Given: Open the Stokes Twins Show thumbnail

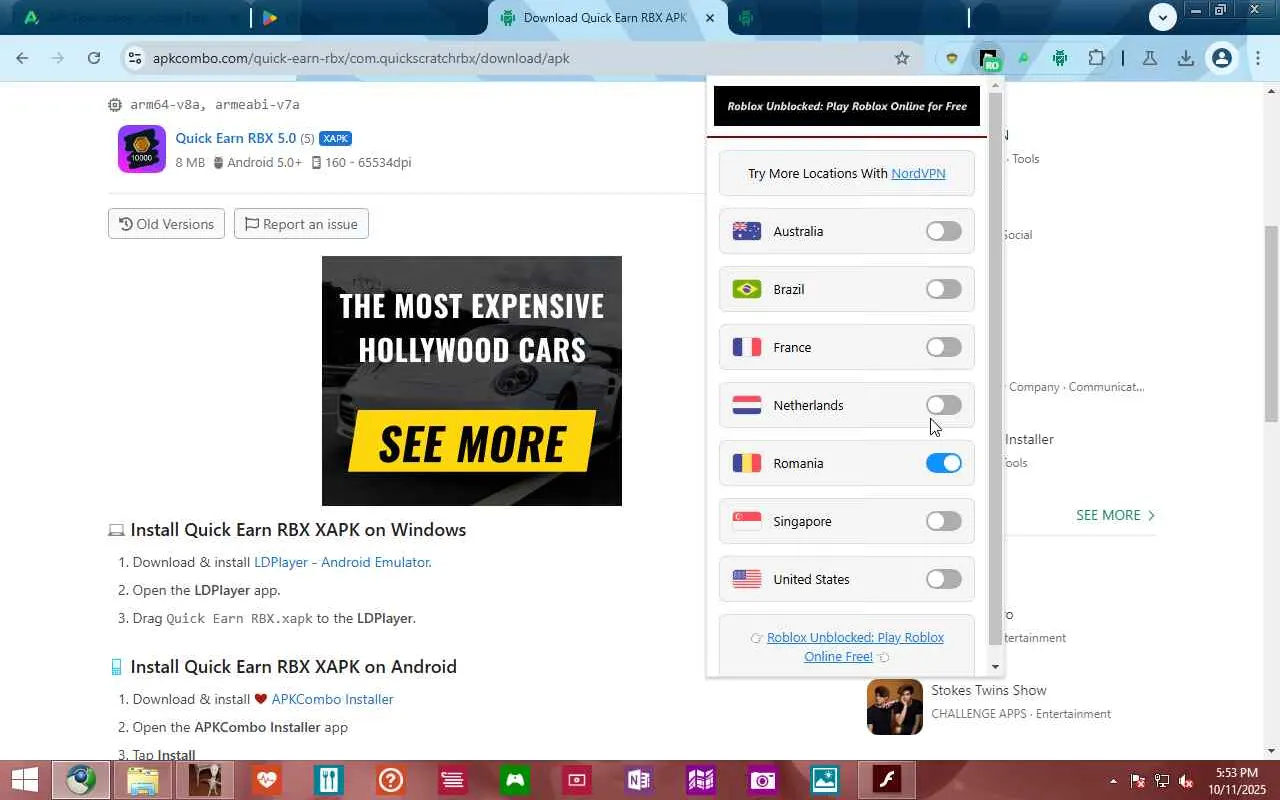Looking at the screenshot, I should [895, 707].
